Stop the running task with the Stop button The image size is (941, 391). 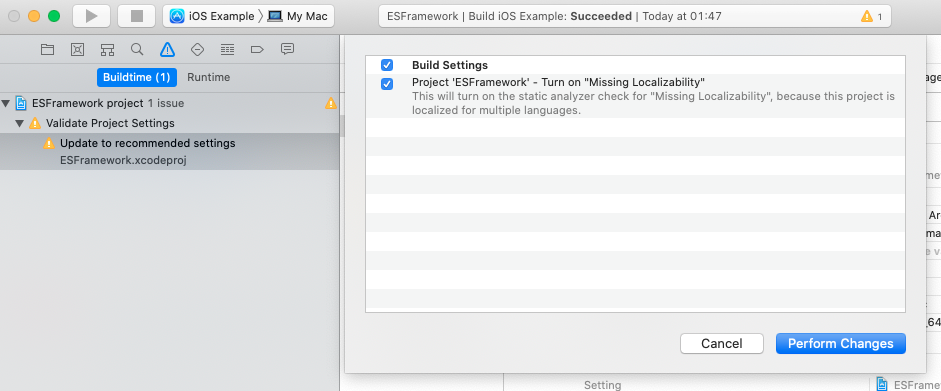click(137, 16)
